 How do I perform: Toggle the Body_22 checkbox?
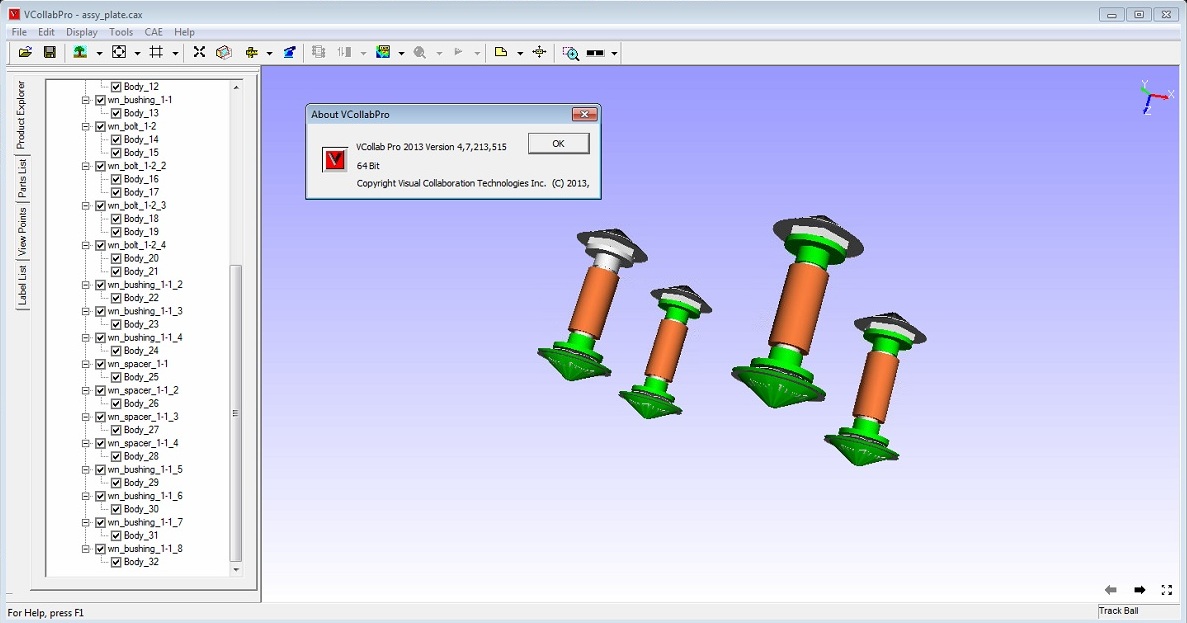point(116,298)
